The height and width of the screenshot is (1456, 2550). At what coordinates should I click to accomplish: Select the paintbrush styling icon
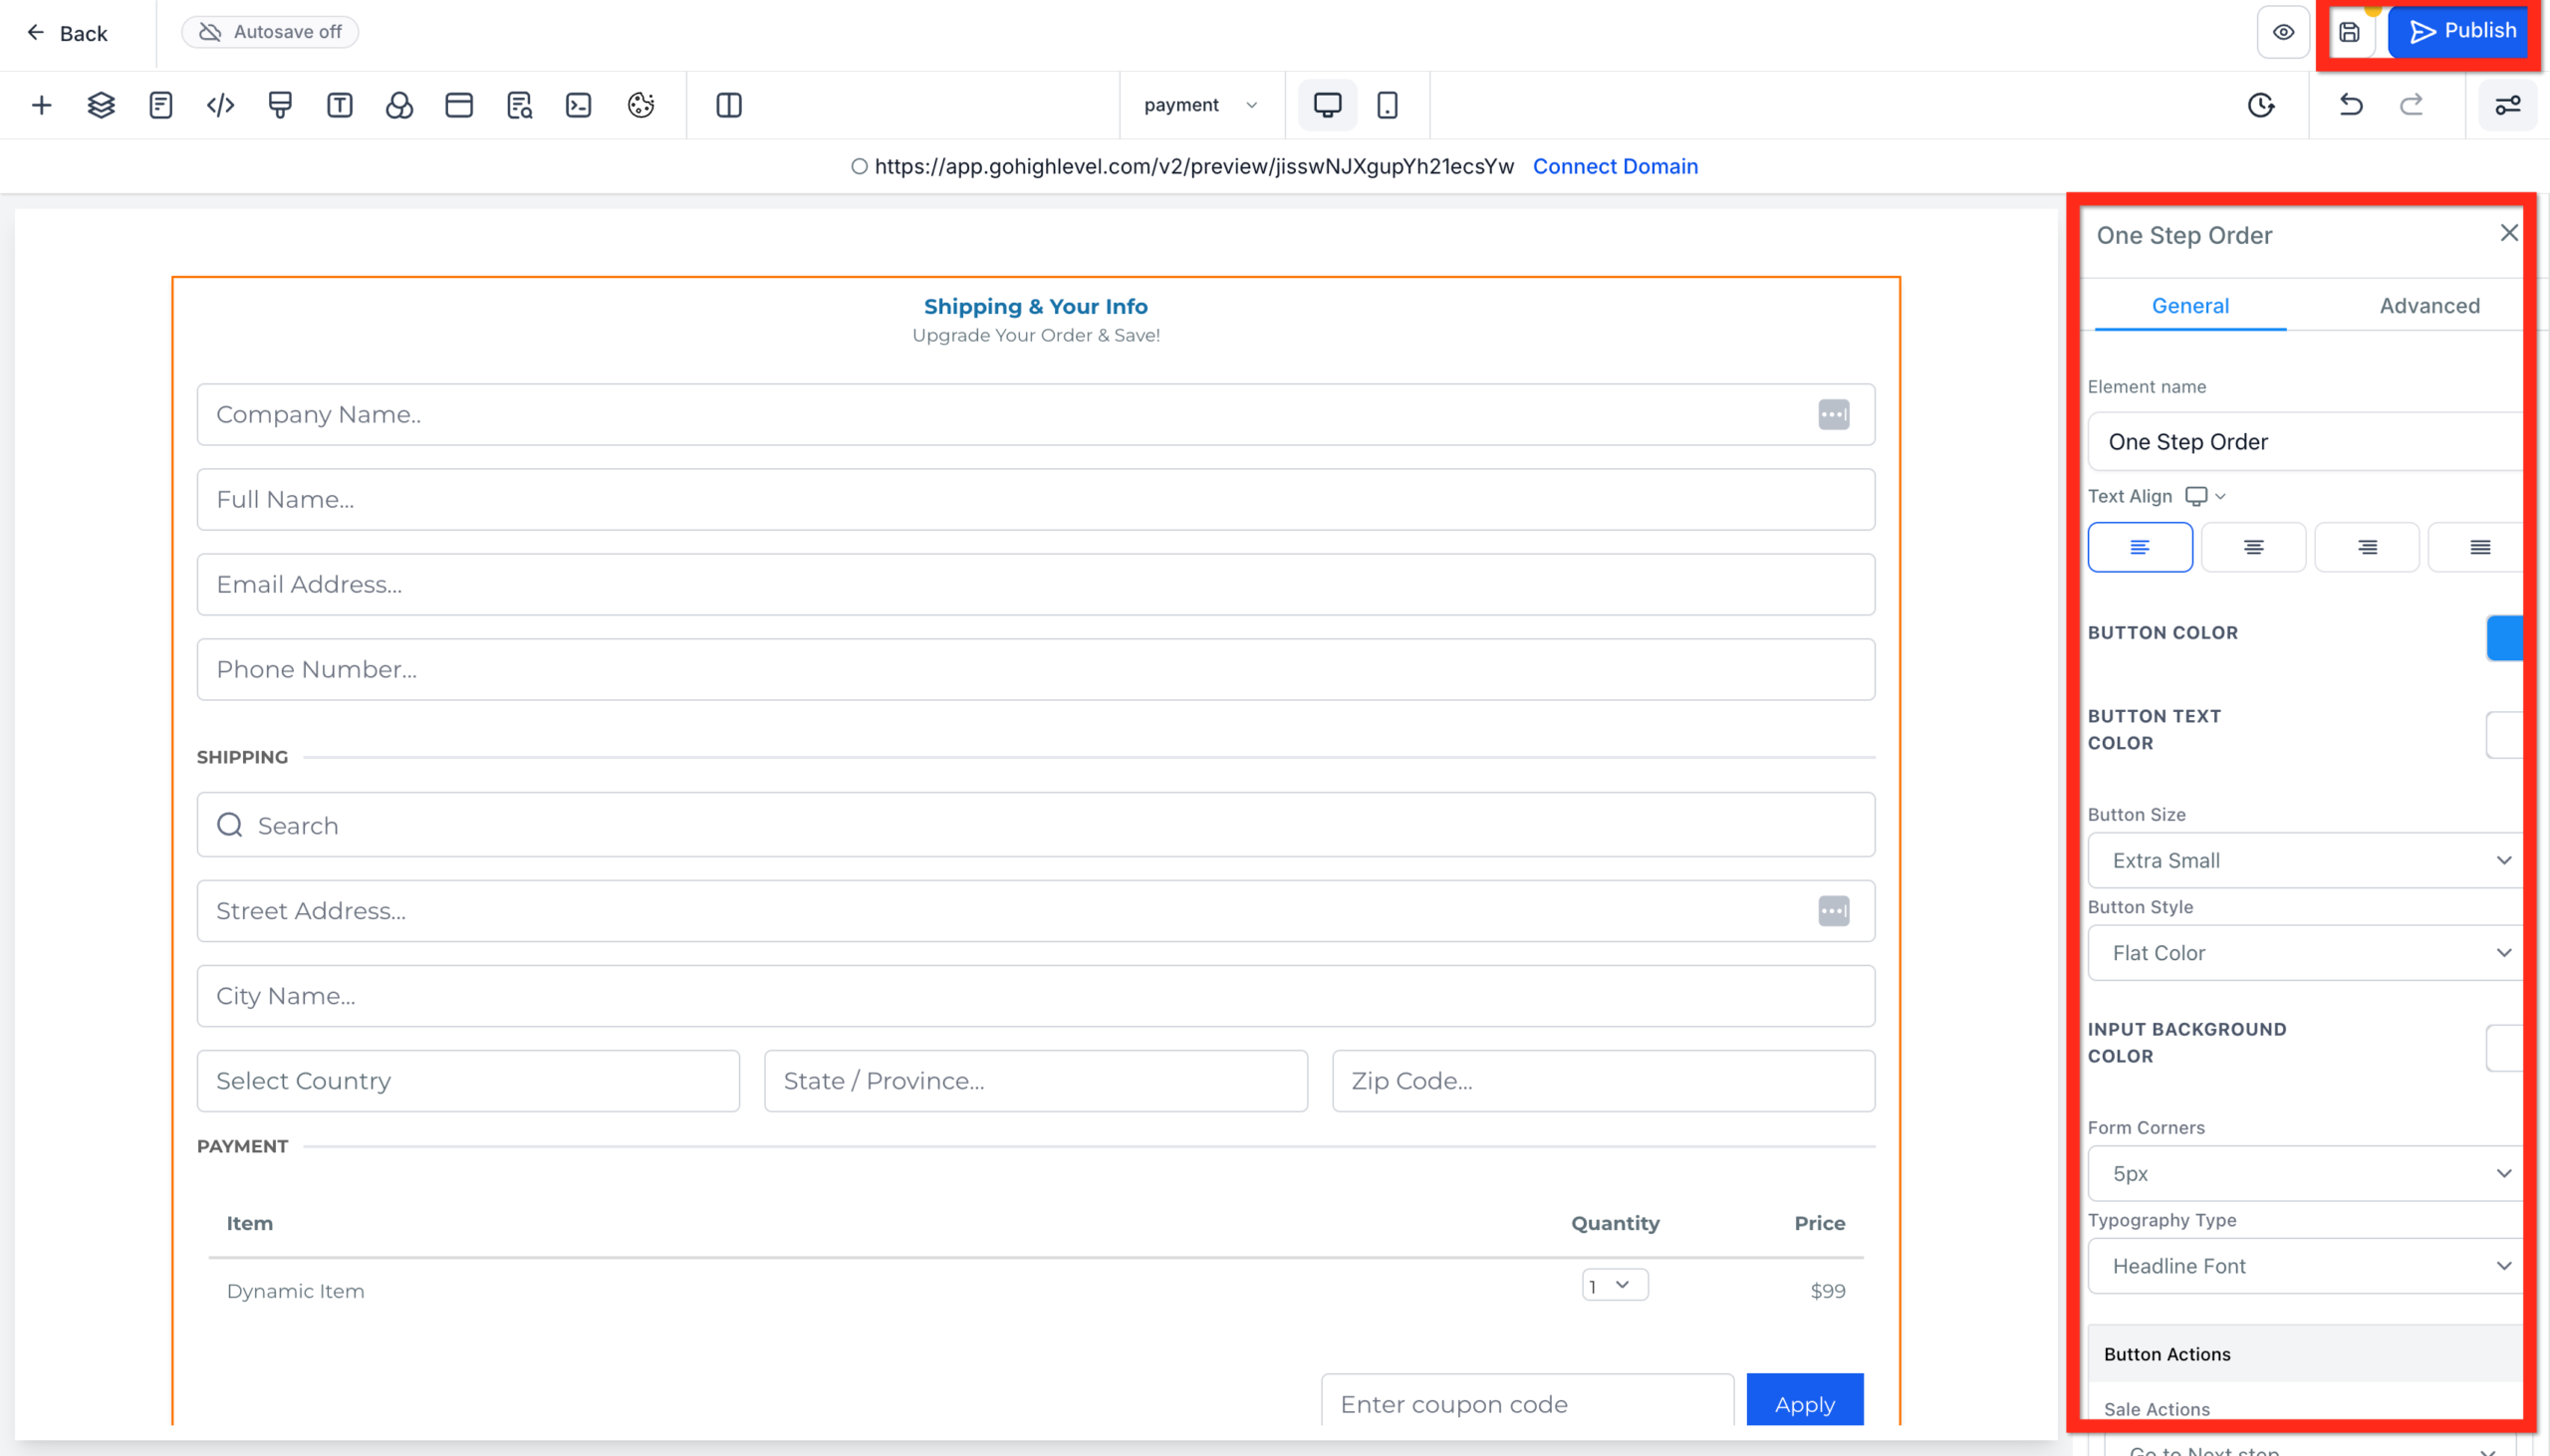click(279, 105)
